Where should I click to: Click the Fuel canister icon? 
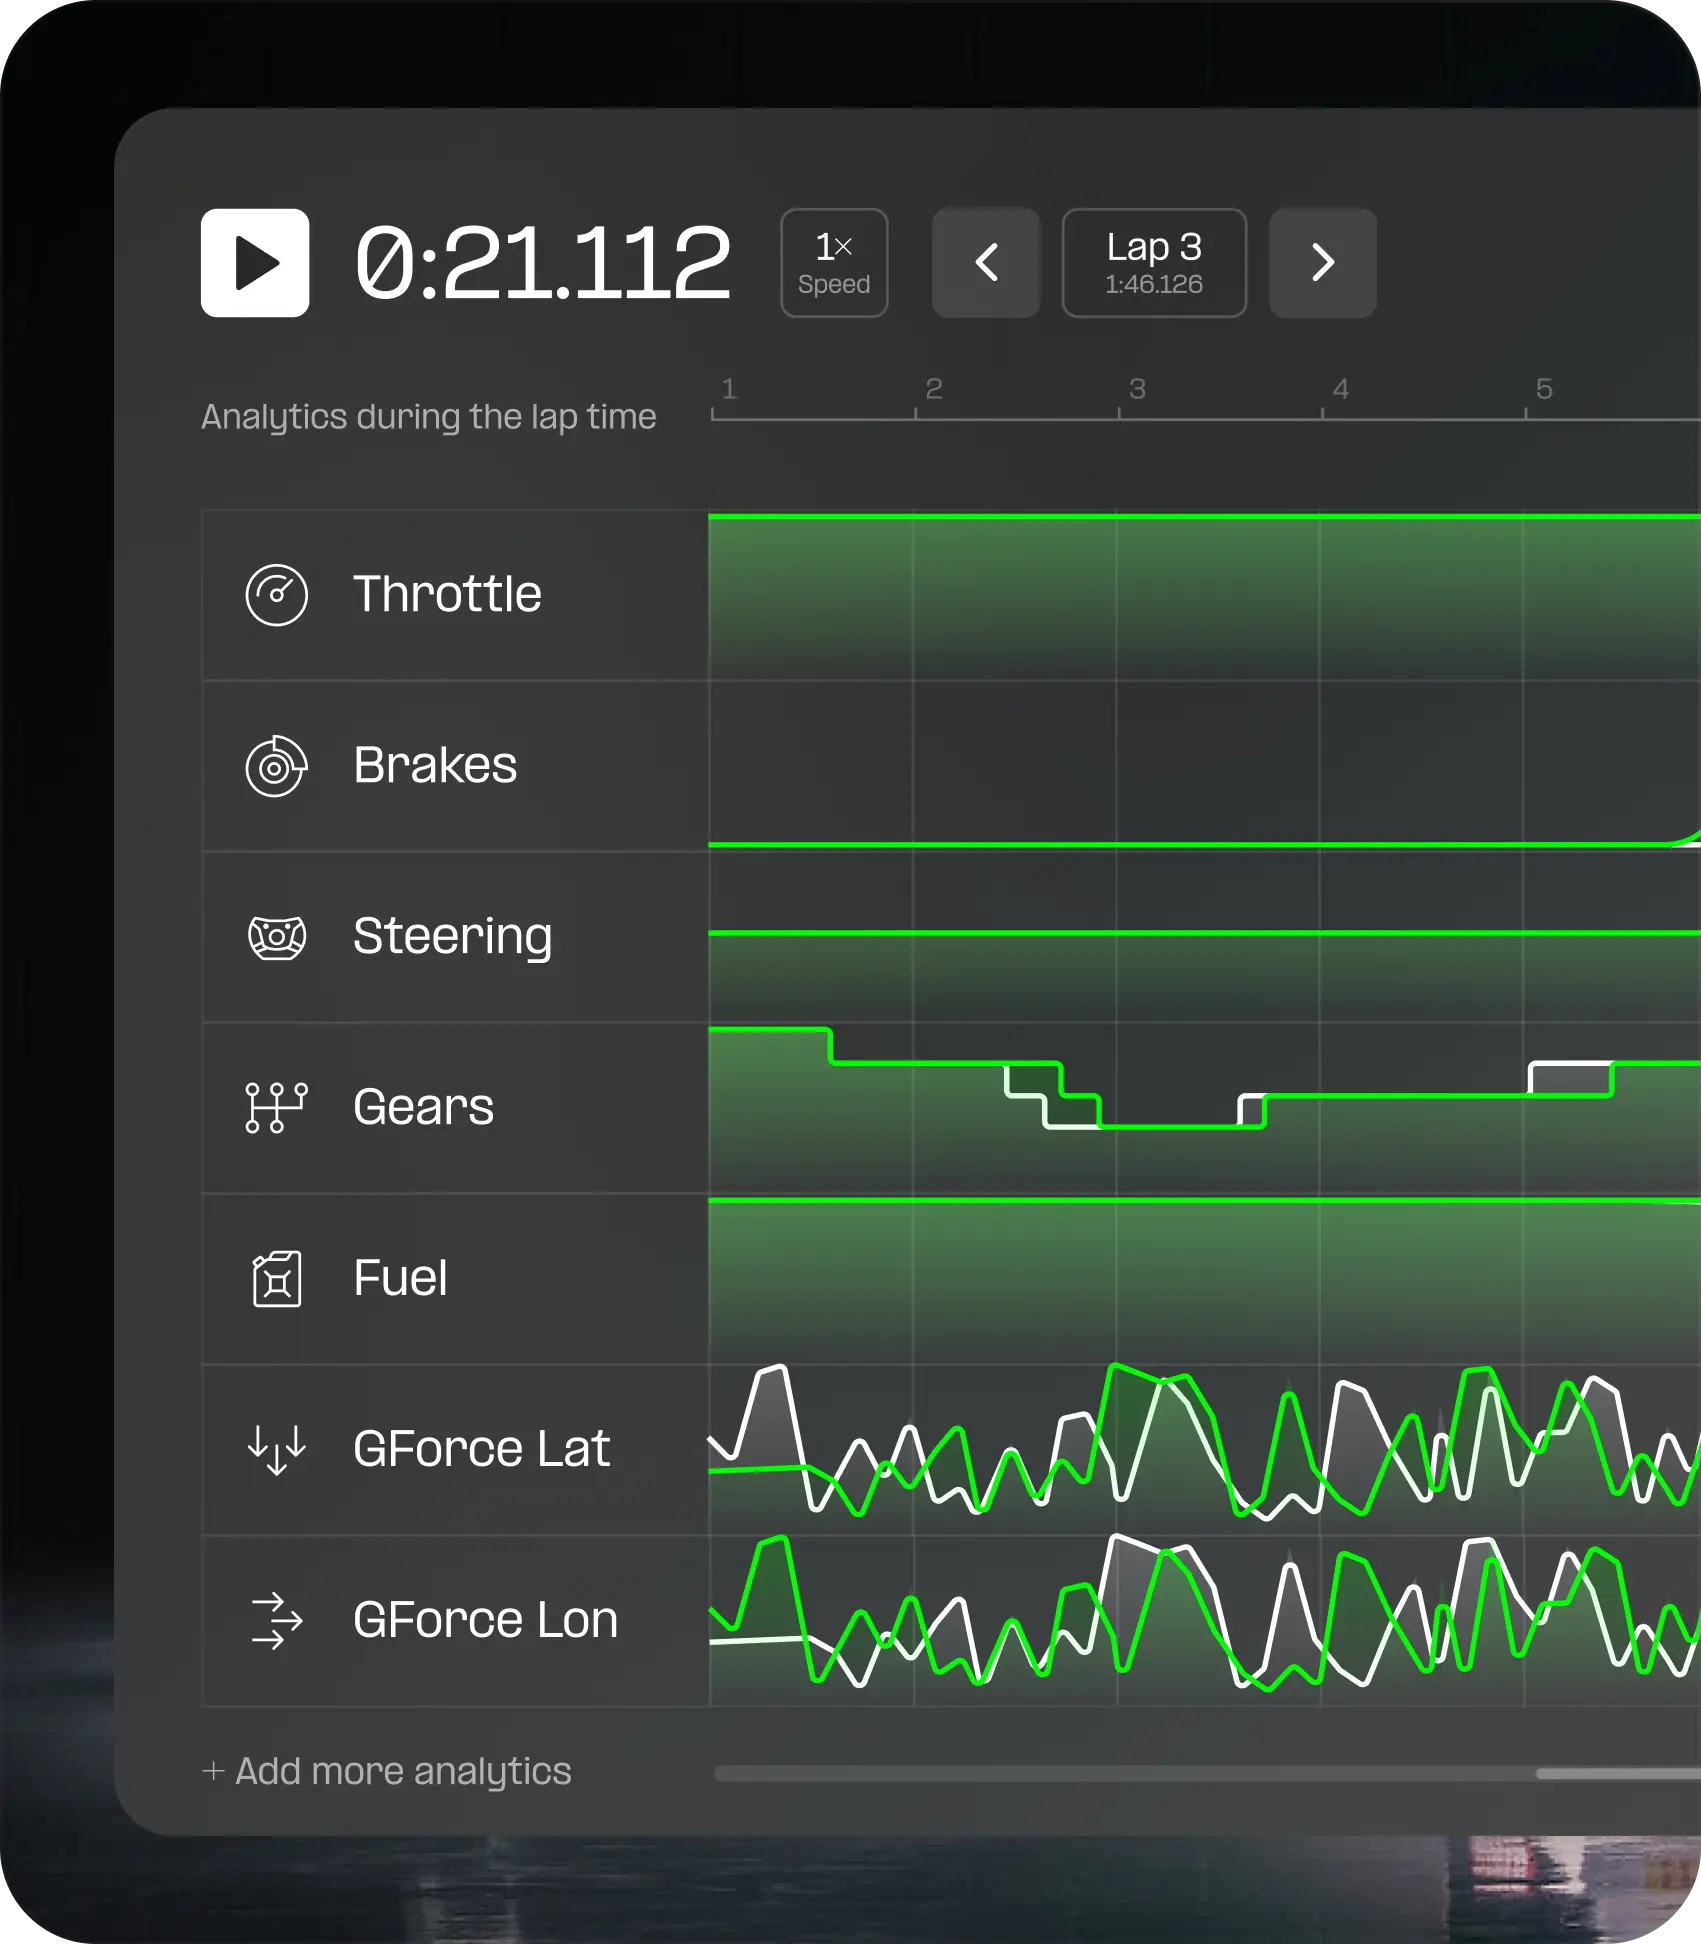[x=277, y=1279]
